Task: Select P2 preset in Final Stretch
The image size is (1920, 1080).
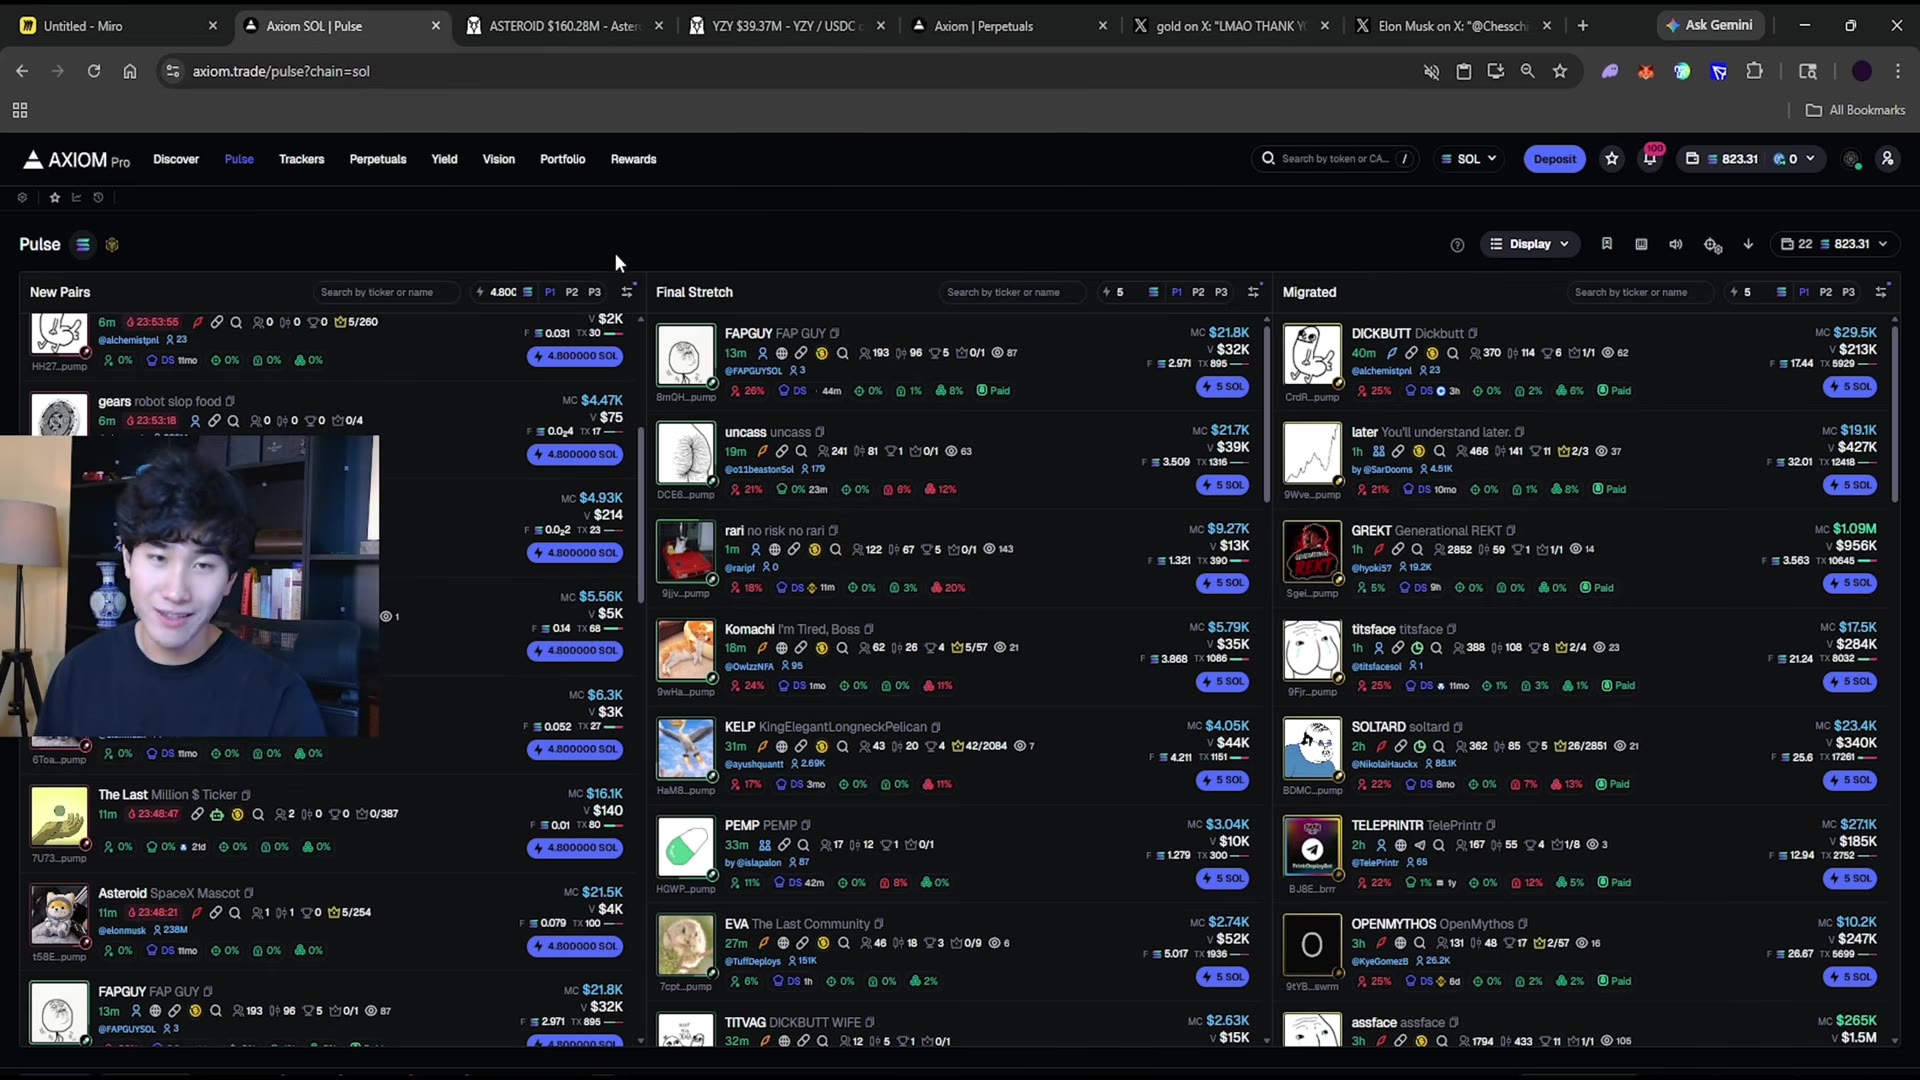Action: click(x=1198, y=292)
